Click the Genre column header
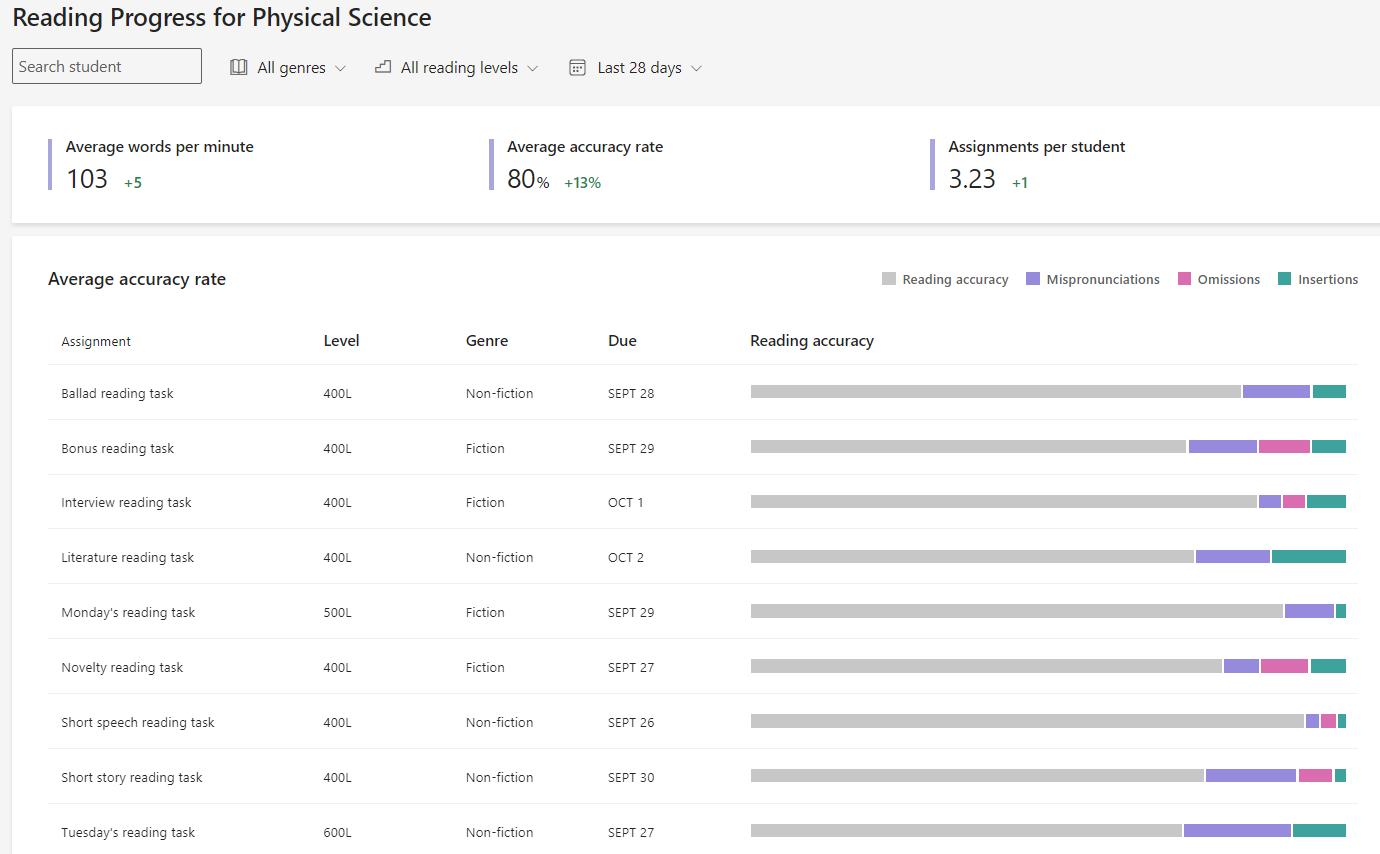 coord(487,341)
